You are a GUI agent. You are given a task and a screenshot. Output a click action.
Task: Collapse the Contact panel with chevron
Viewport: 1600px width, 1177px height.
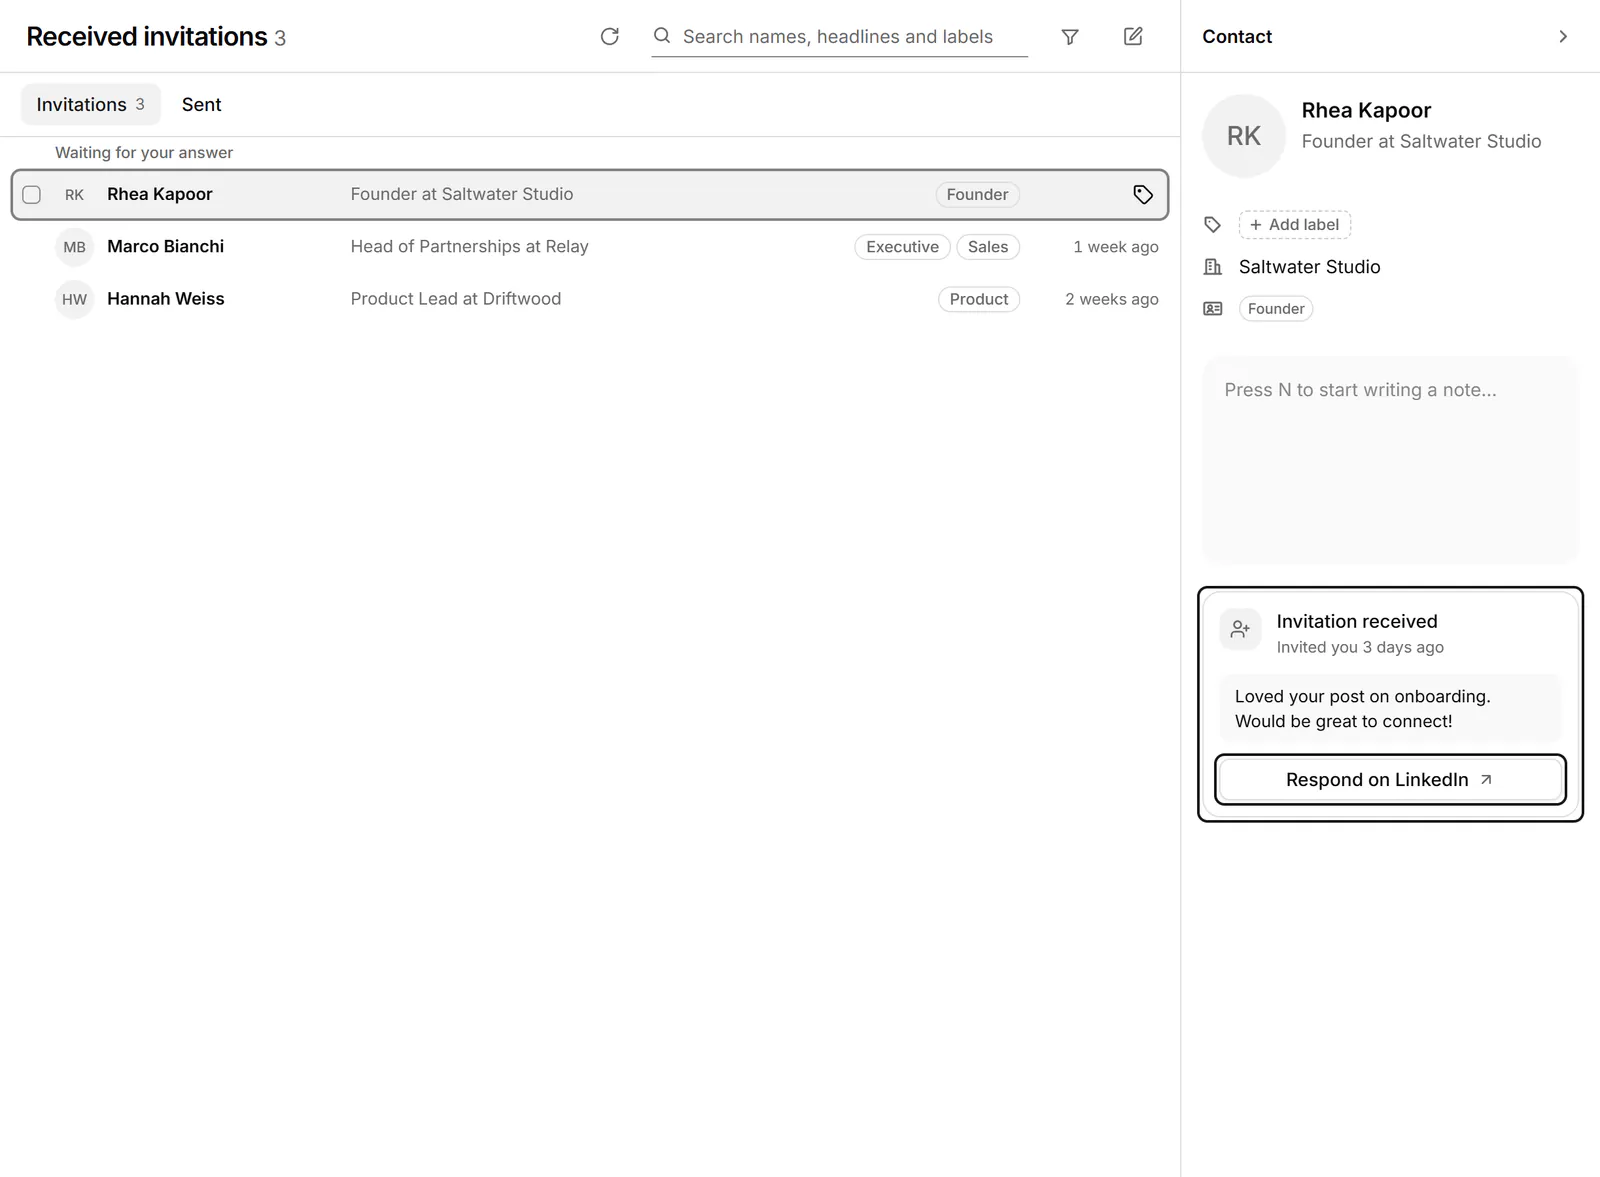[x=1563, y=37]
